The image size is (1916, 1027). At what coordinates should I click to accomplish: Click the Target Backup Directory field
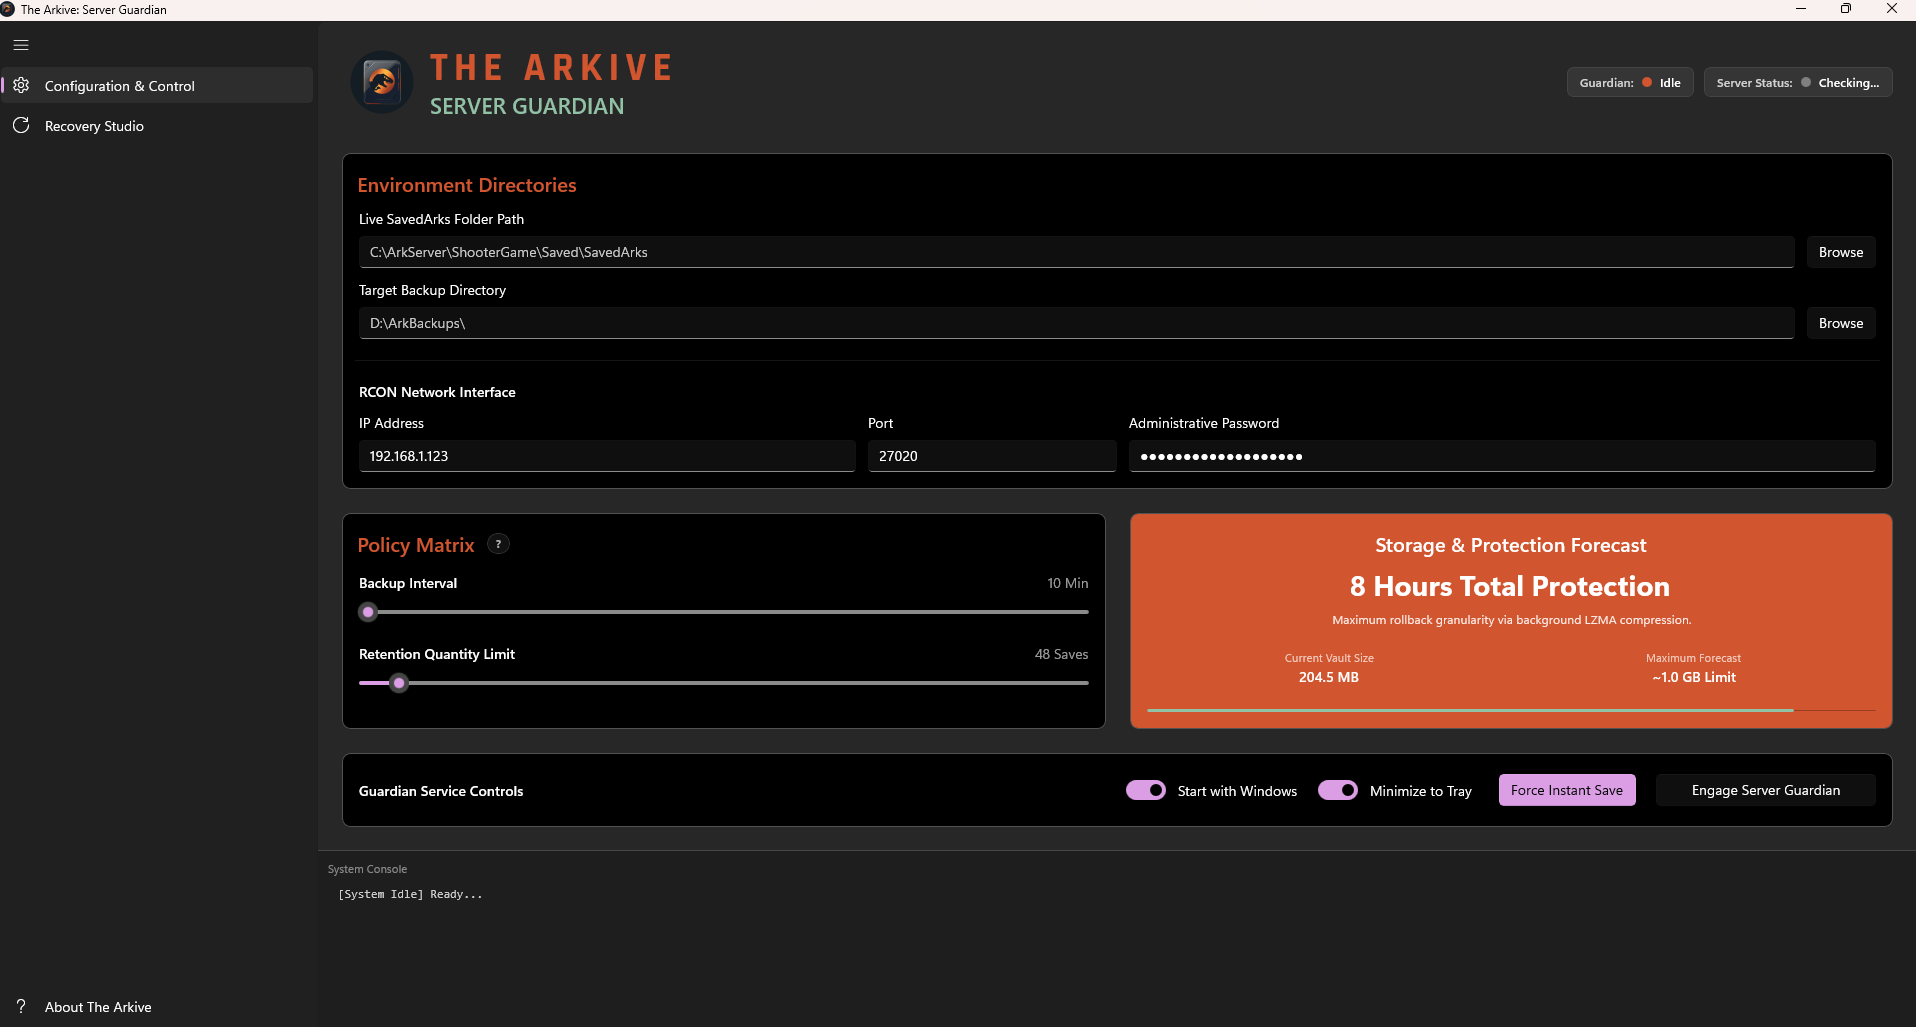coord(1076,323)
